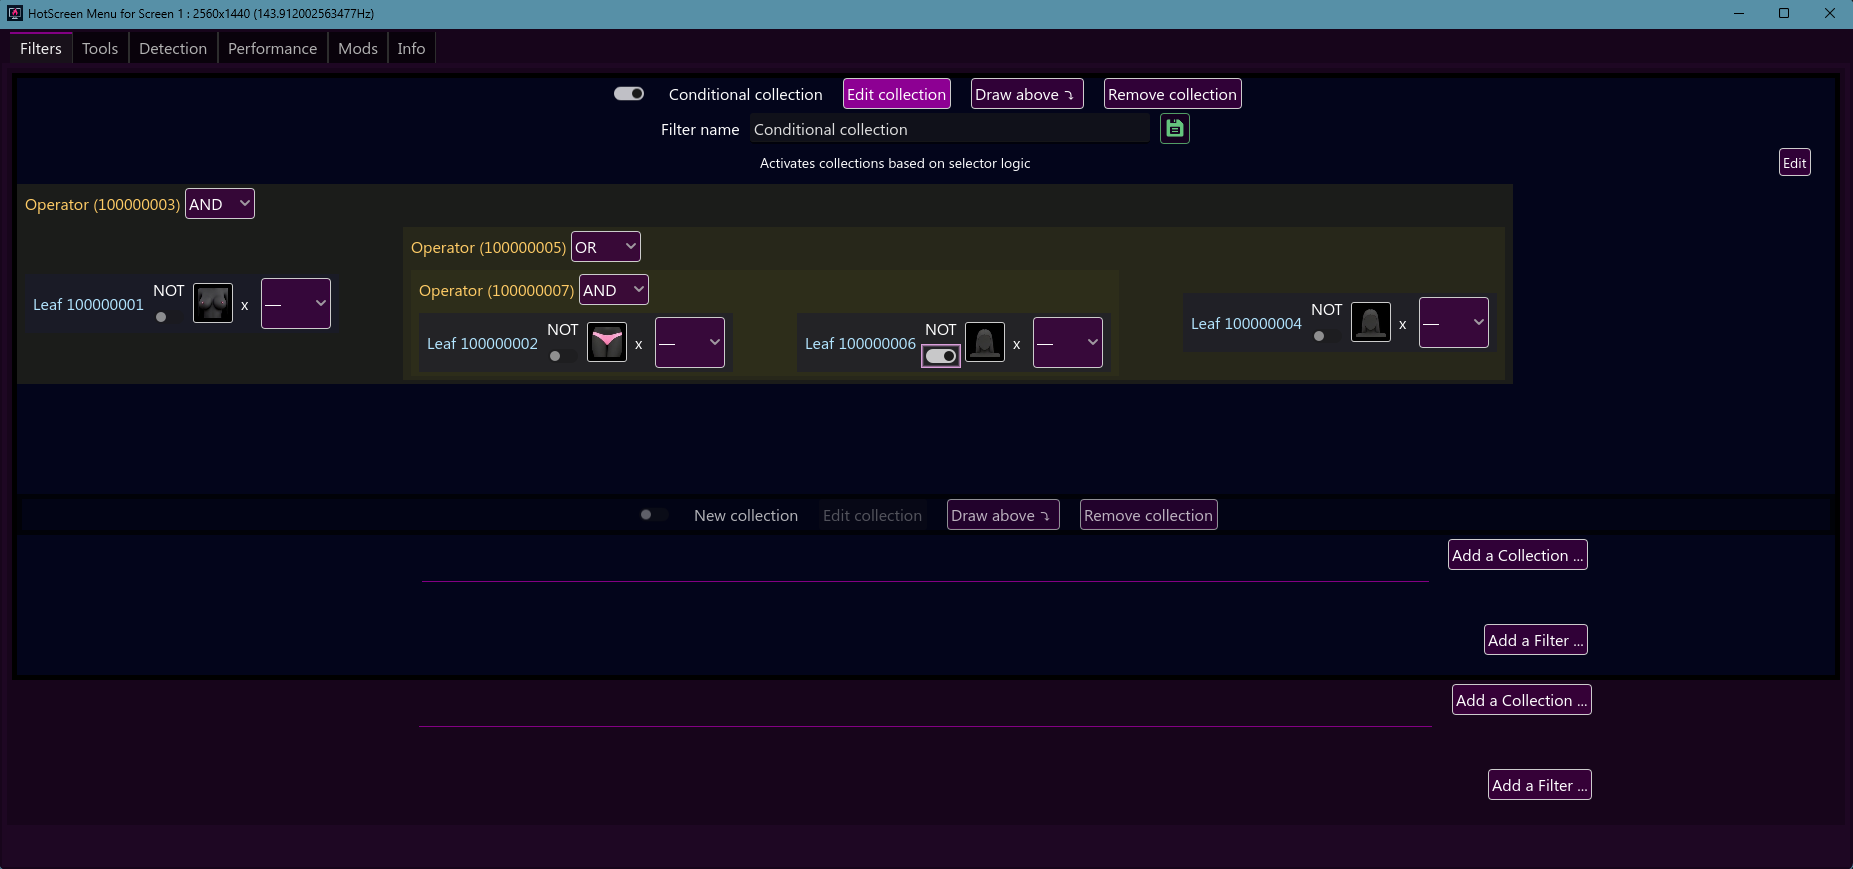This screenshot has width=1853, height=869.
Task: Click the "New collection" title text
Action: coord(746,515)
